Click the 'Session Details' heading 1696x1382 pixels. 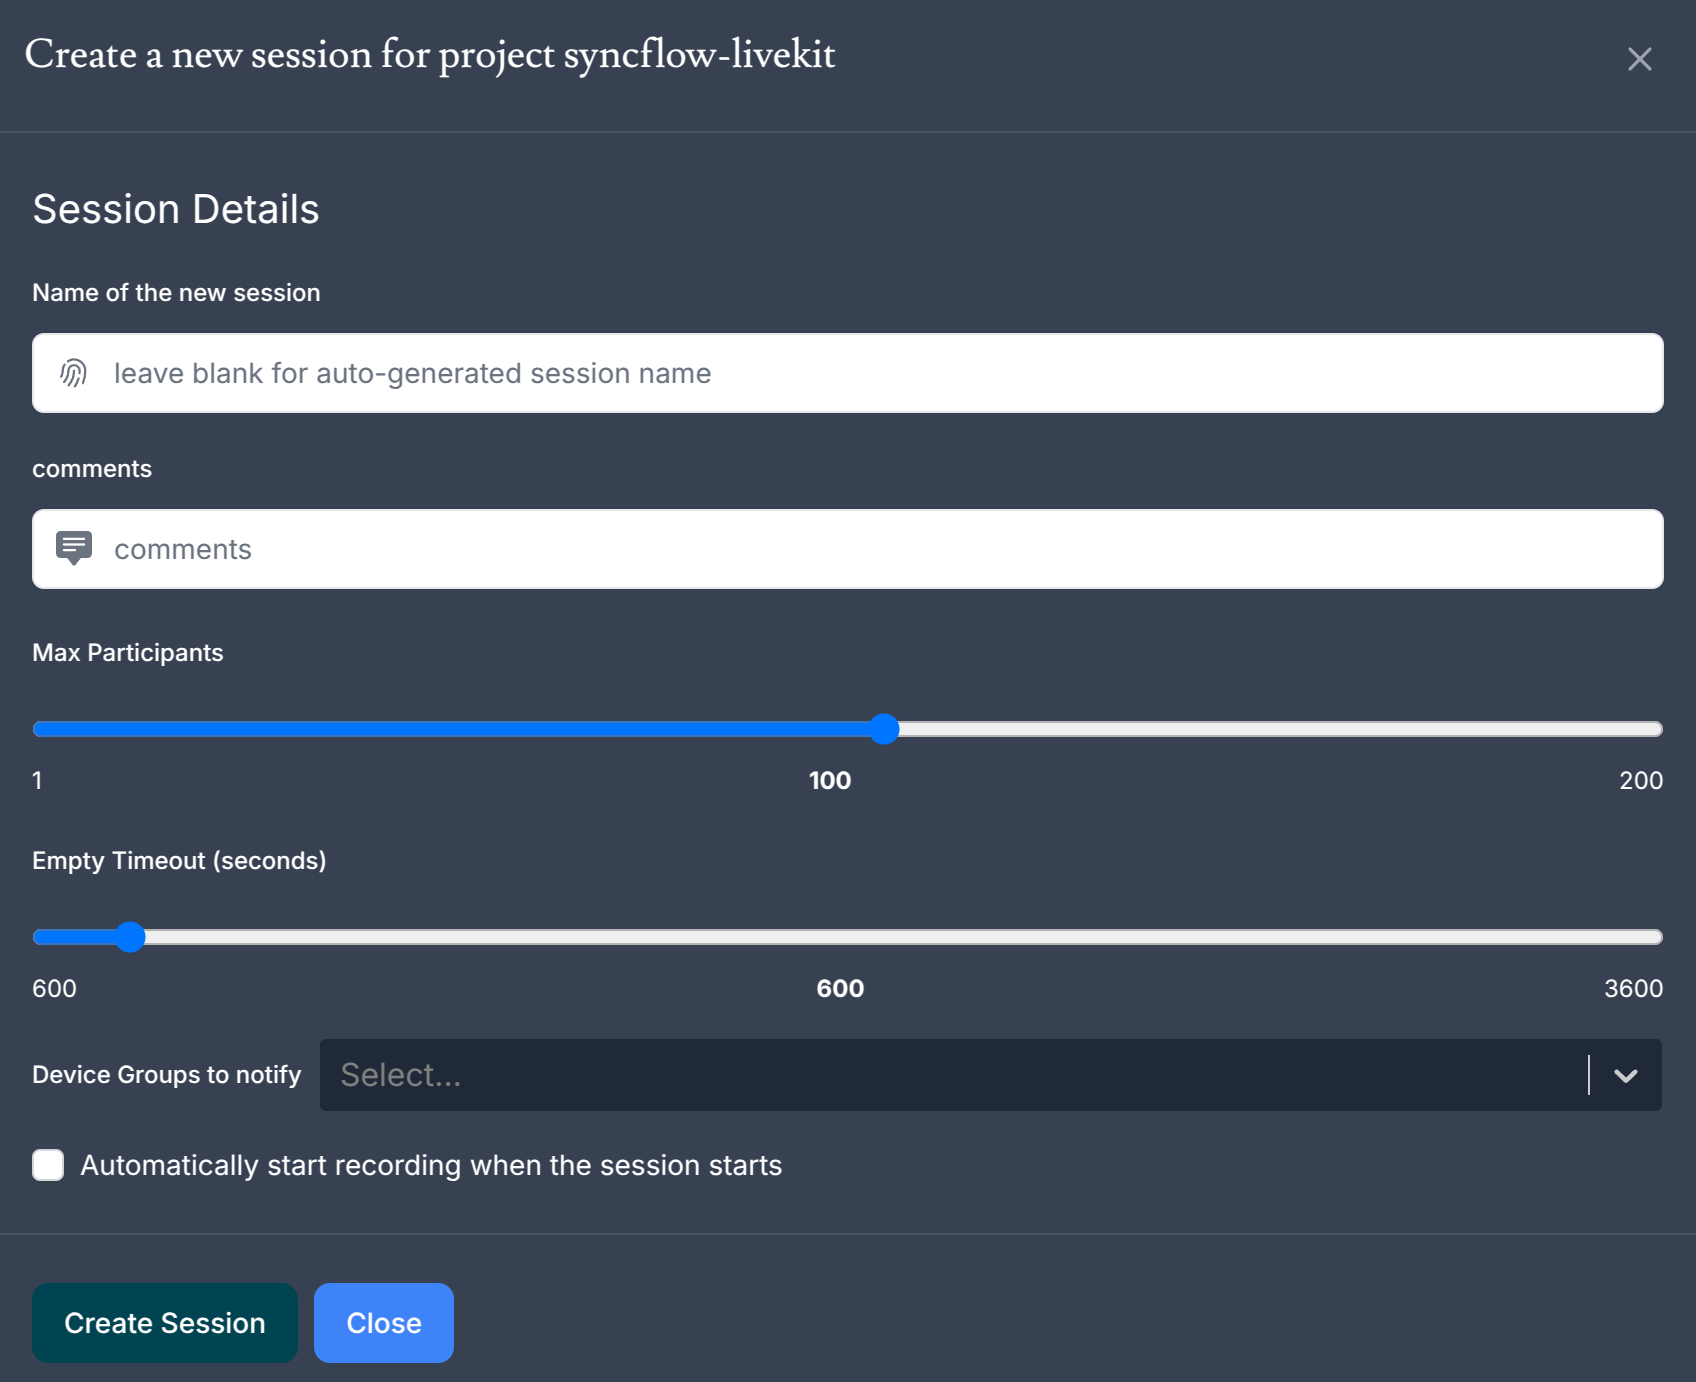click(x=176, y=209)
